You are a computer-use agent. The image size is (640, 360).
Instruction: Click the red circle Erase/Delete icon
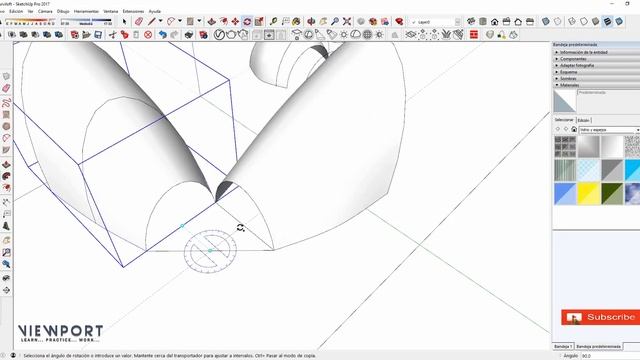click(148, 35)
